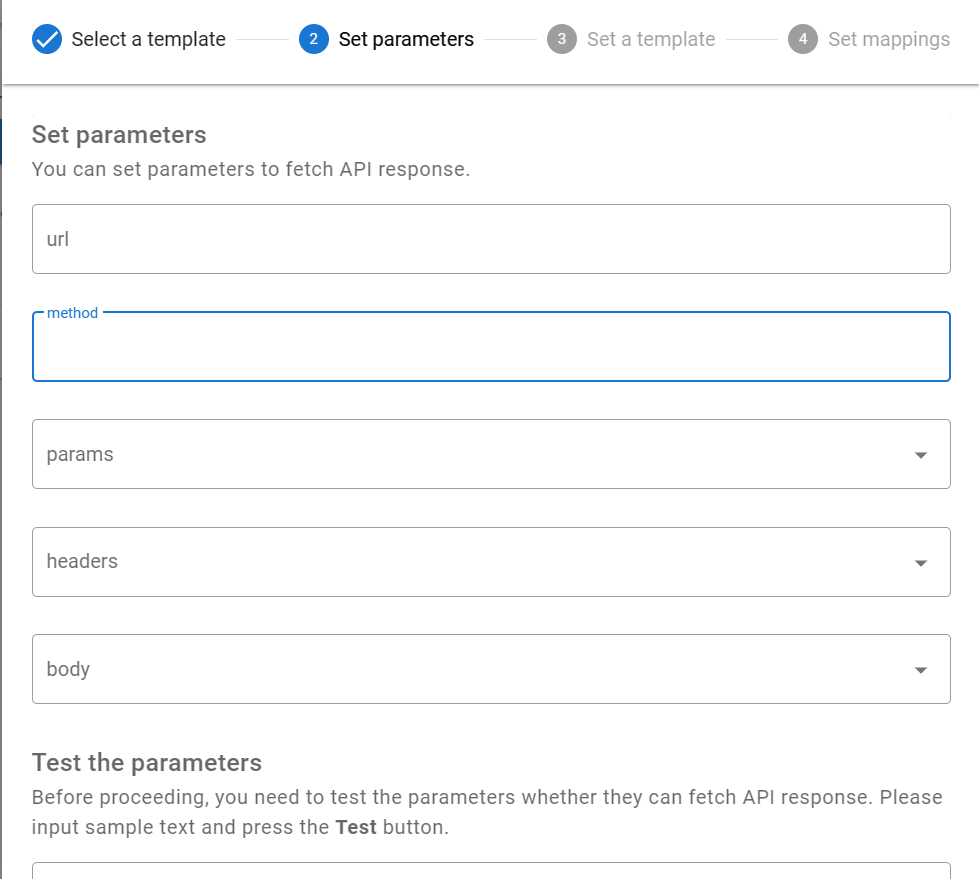Return to the Select a template step

[x=148, y=39]
